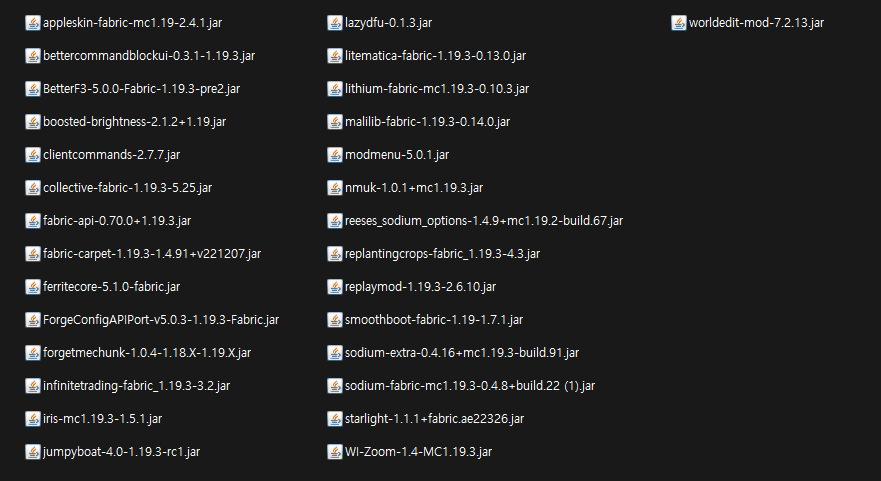Image resolution: width=881 pixels, height=481 pixels.
Task: Select fabric-carpet-1.19.3-1.4.91+v221207.jar file name
Action: (x=152, y=254)
